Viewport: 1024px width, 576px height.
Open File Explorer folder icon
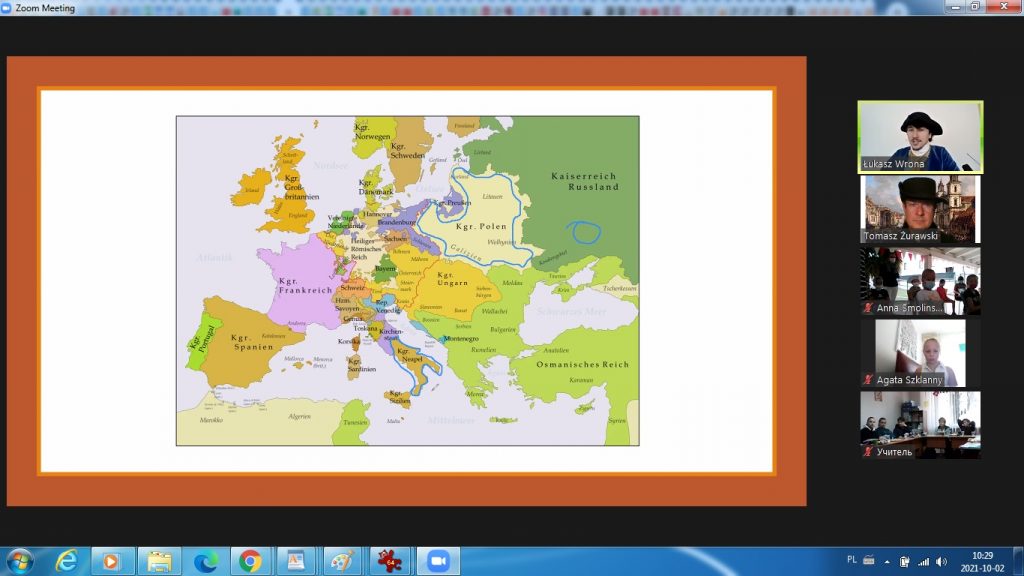158,561
